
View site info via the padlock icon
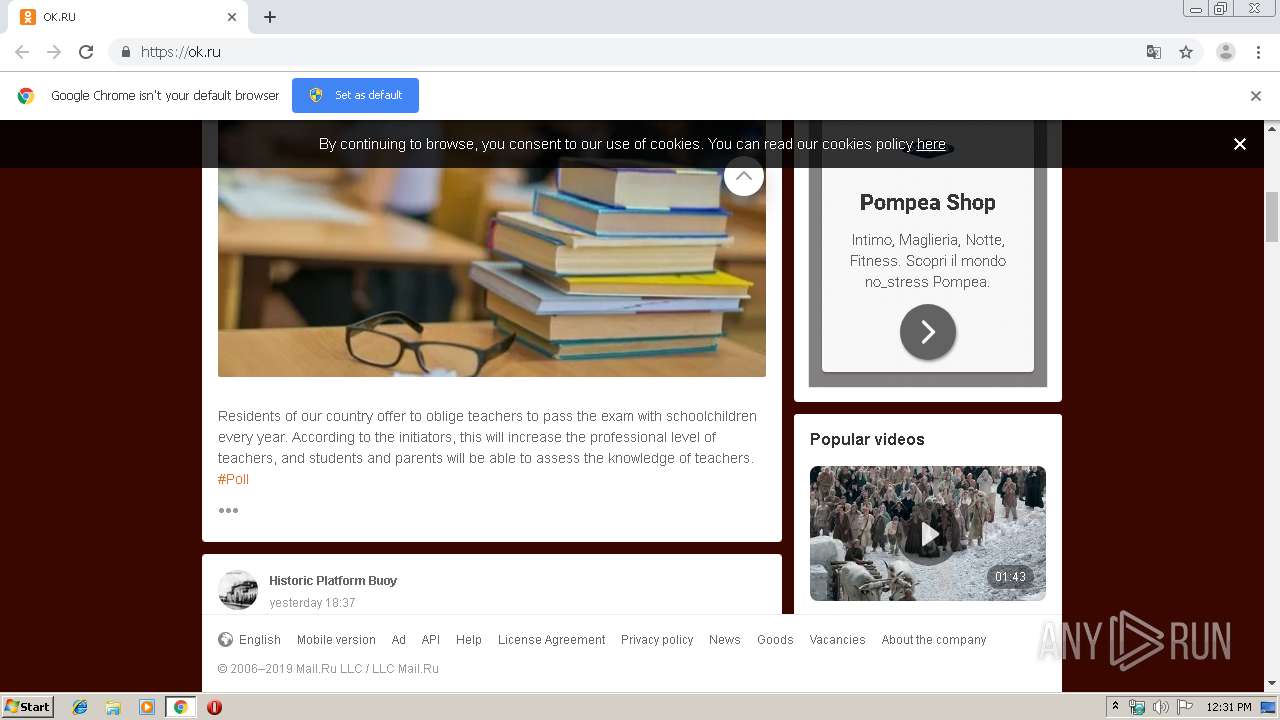click(x=125, y=52)
